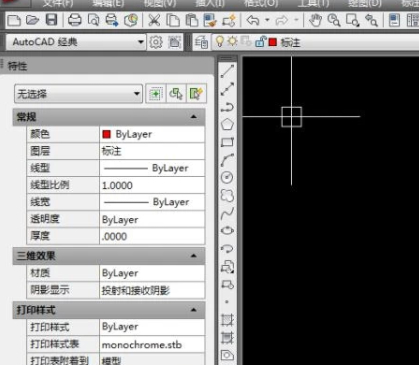Screen dimensions: 419x365
Task: Paste from clipboard icon
Action: point(192,20)
